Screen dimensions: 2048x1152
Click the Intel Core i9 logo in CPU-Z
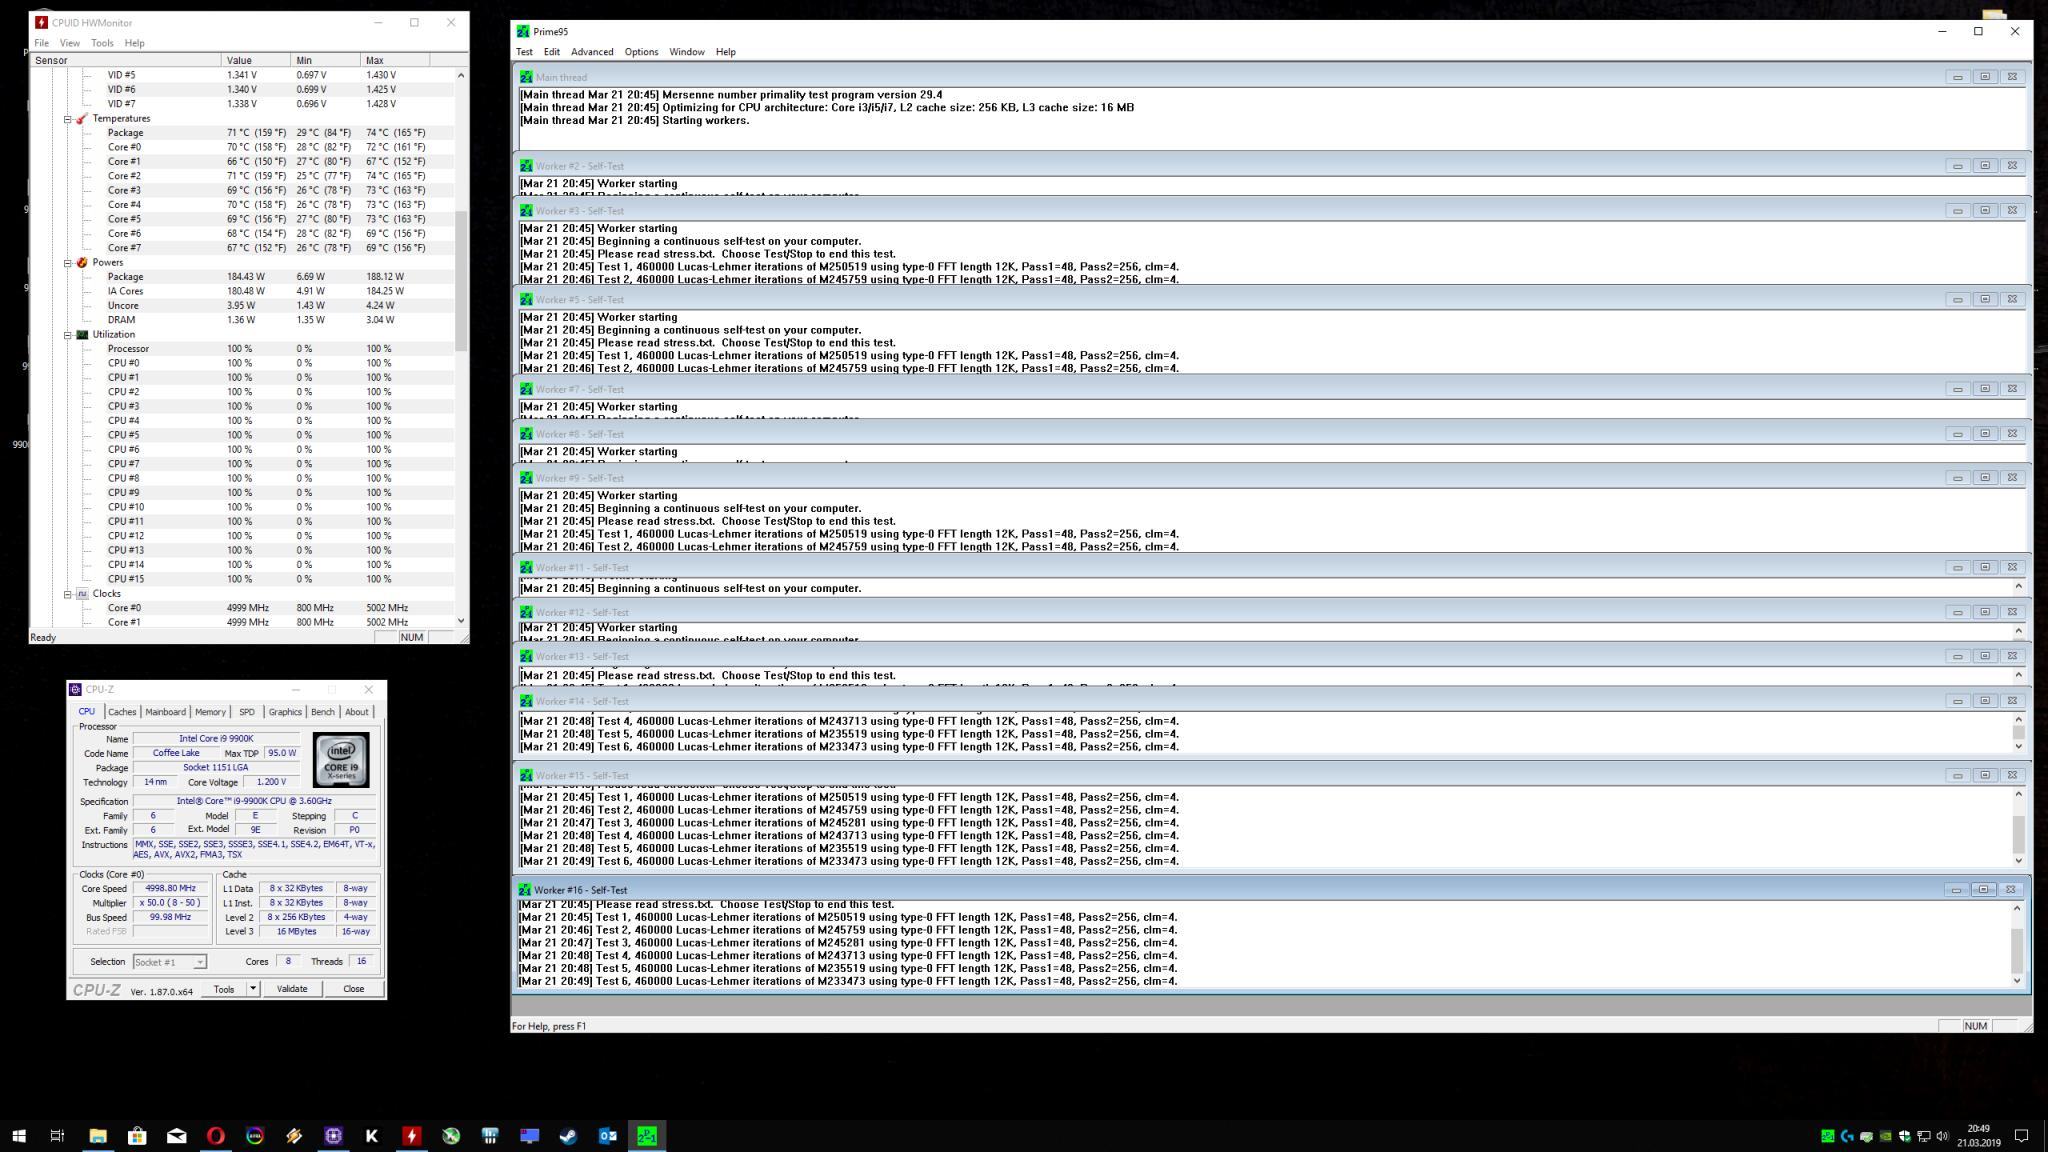coord(341,760)
